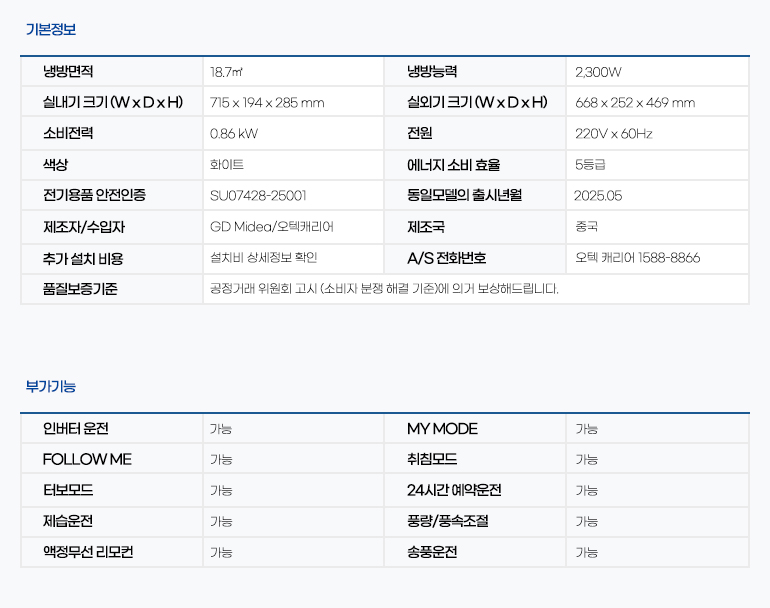Viewport: 770px width, 608px height.
Task: Click the MY MODE feature label
Action: tap(442, 429)
